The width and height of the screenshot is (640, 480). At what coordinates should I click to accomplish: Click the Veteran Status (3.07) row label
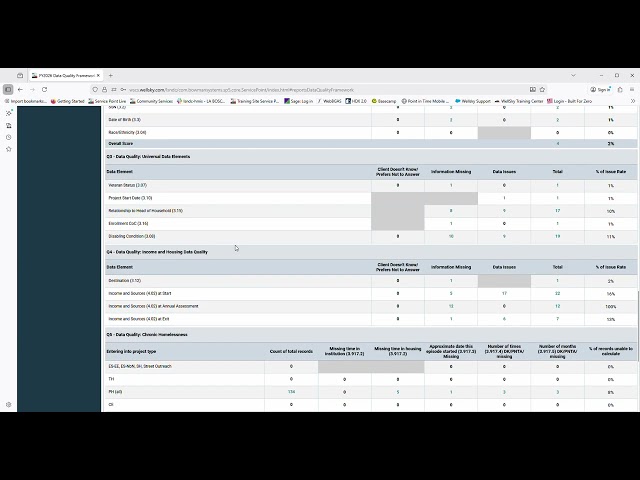click(x=127, y=185)
